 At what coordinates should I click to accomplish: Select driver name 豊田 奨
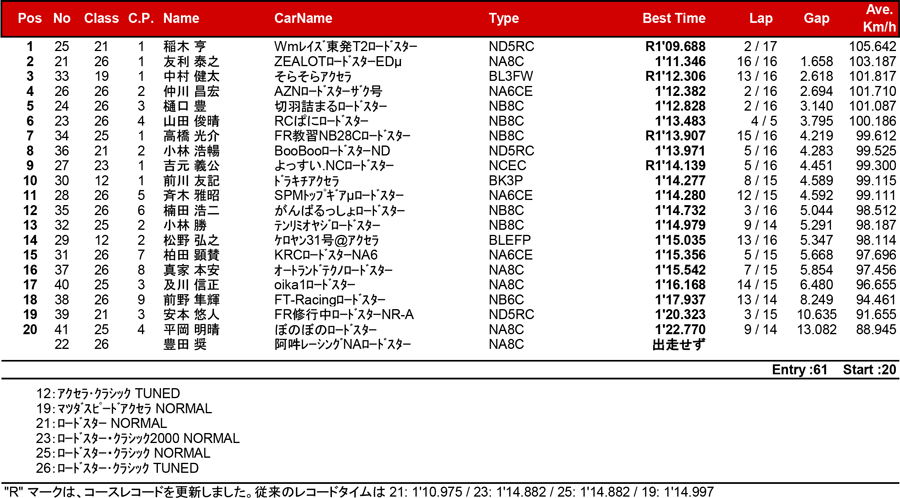click(185, 345)
